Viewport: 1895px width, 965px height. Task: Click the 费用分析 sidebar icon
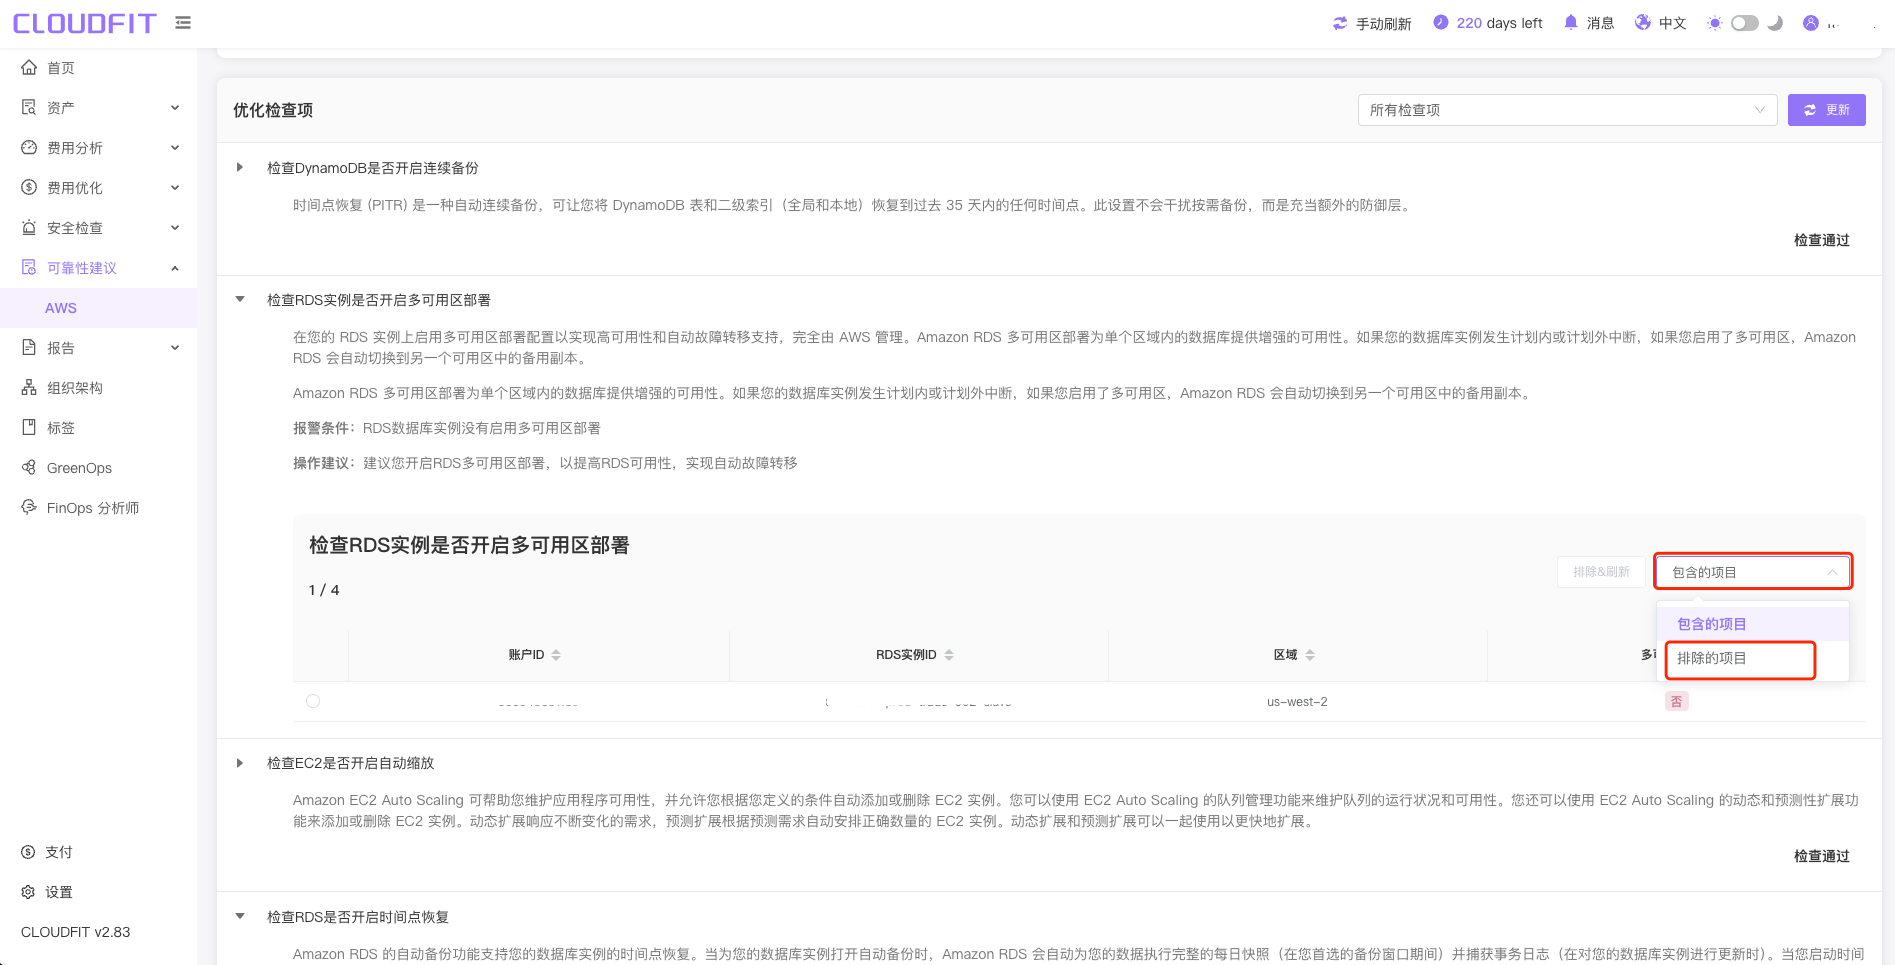(29, 147)
